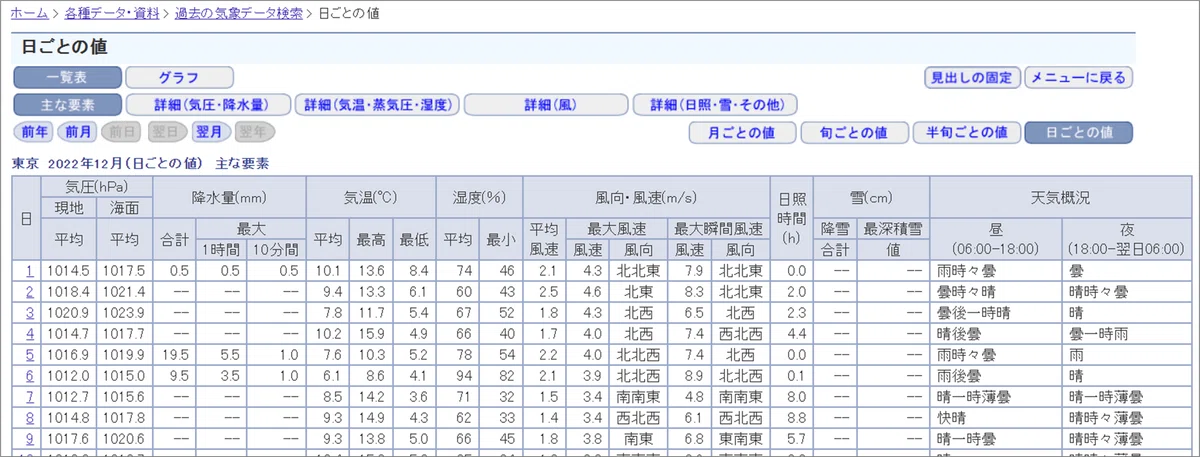This screenshot has height=457, width=1200.
Task: Click 快晴 daytime weather for day 8
Action: [952, 417]
